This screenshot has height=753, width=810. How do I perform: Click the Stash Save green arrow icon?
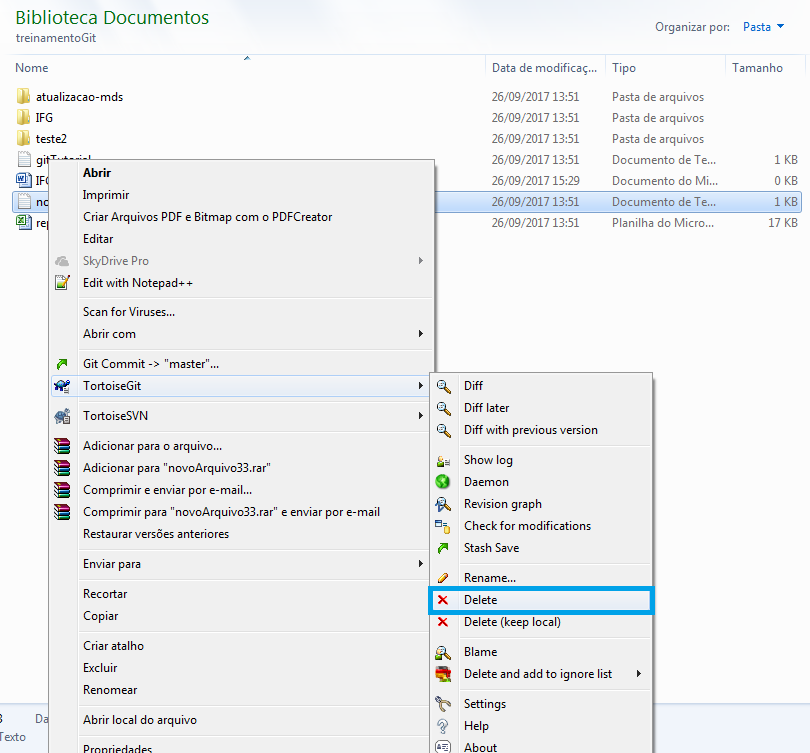click(443, 548)
